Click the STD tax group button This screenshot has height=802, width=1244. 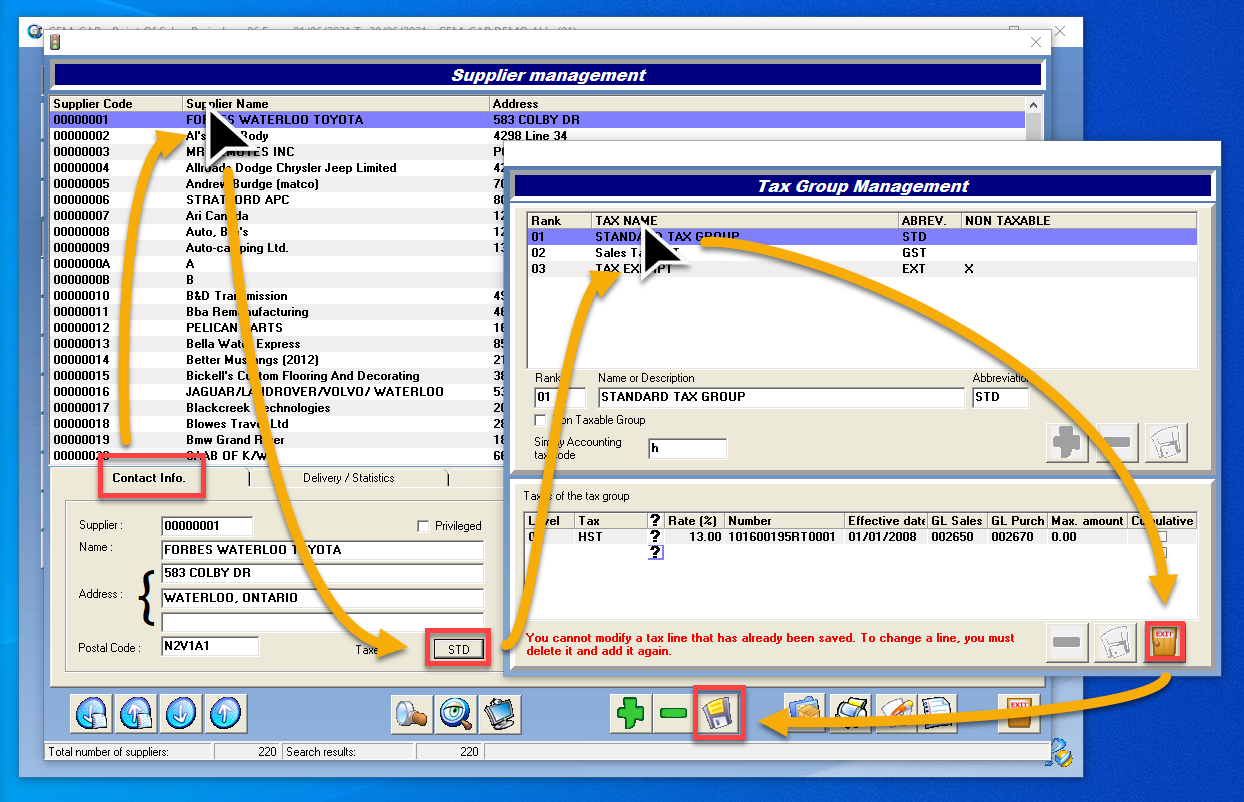[x=459, y=649]
